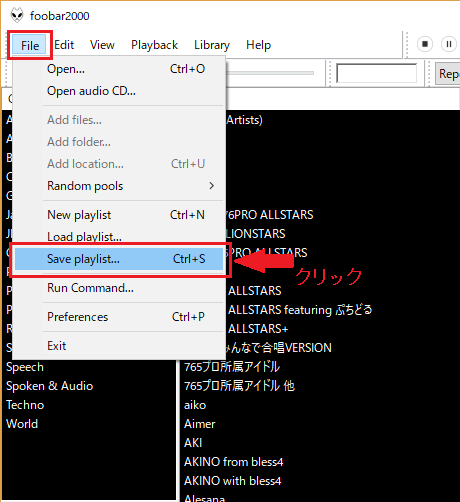Image resolution: width=460 pixels, height=502 pixels.
Task: Click the partially visible Rep button
Action: tap(448, 74)
